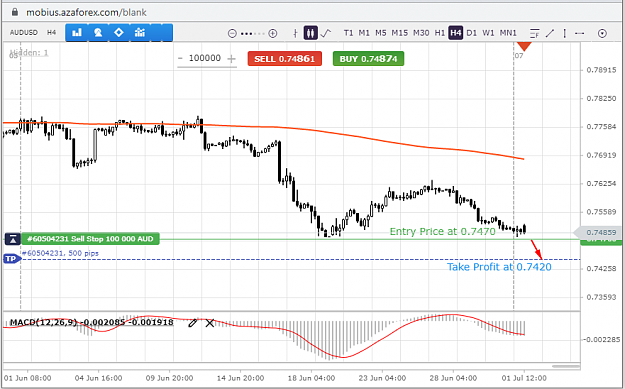
Task: Select D1 timeframe
Action: coord(472,33)
